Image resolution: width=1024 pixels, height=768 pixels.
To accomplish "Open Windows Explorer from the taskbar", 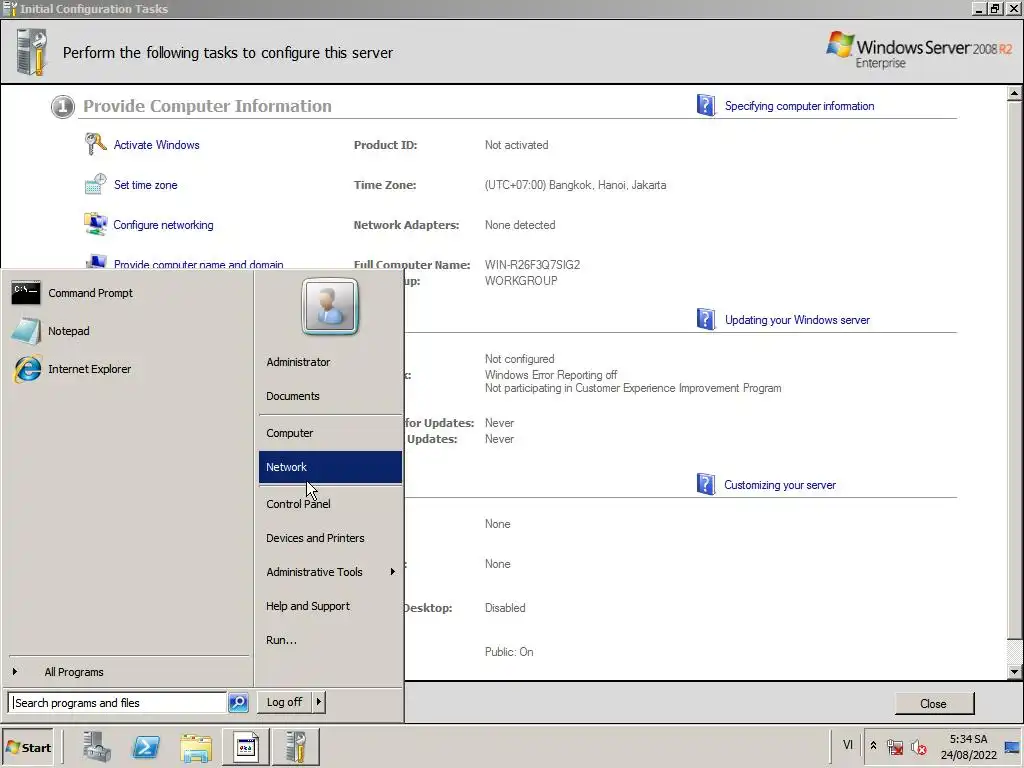I will pyautogui.click(x=196, y=747).
